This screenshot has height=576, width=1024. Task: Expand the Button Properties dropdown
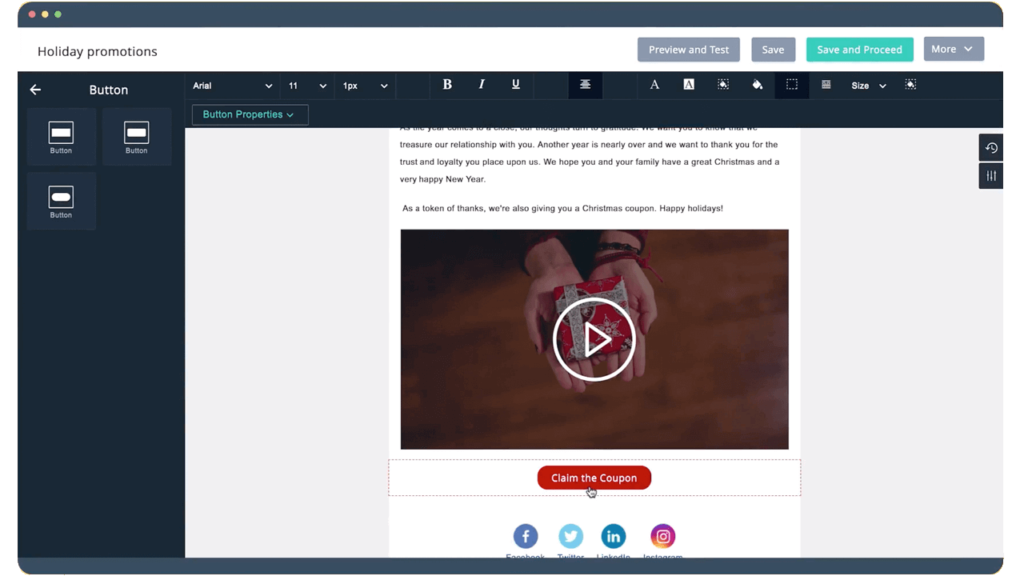249,115
